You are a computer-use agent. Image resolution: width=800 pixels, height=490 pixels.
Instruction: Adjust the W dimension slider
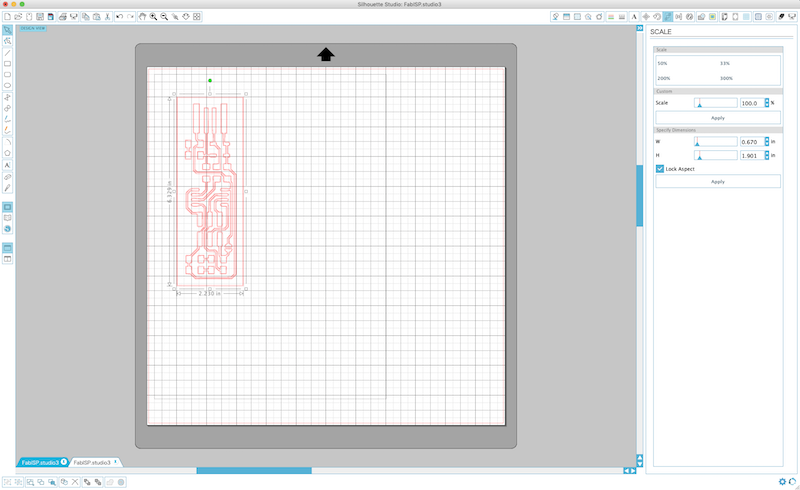pyautogui.click(x=715, y=141)
